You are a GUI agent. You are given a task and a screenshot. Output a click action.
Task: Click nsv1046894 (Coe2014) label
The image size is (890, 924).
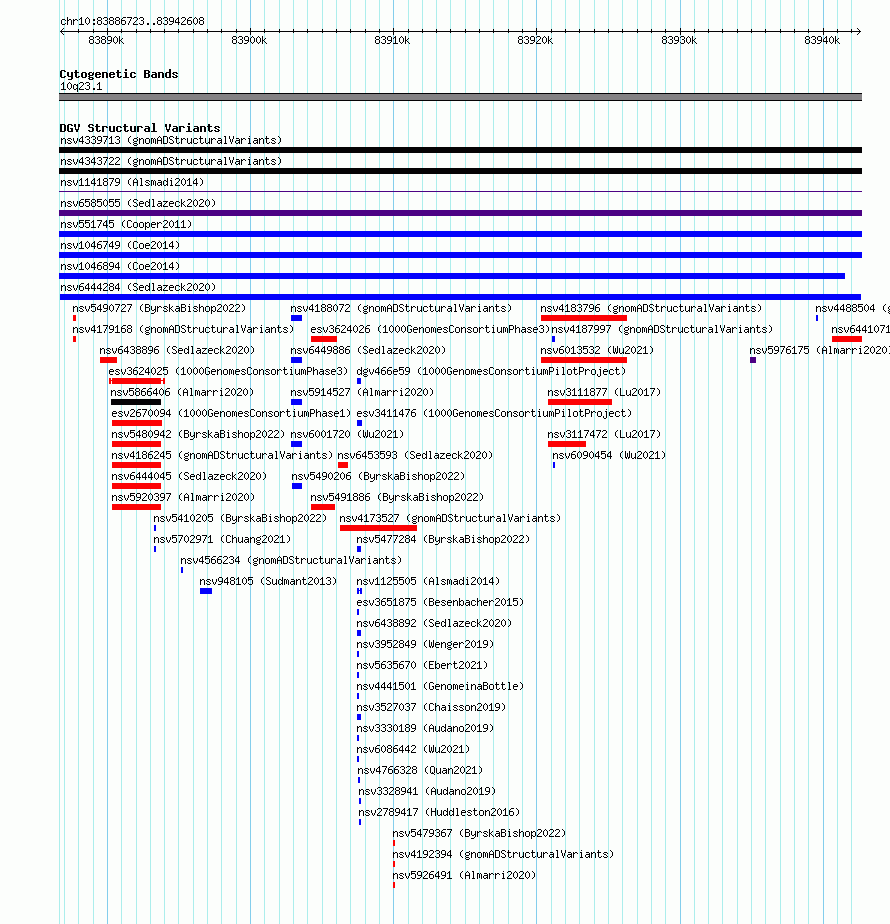pos(120,266)
